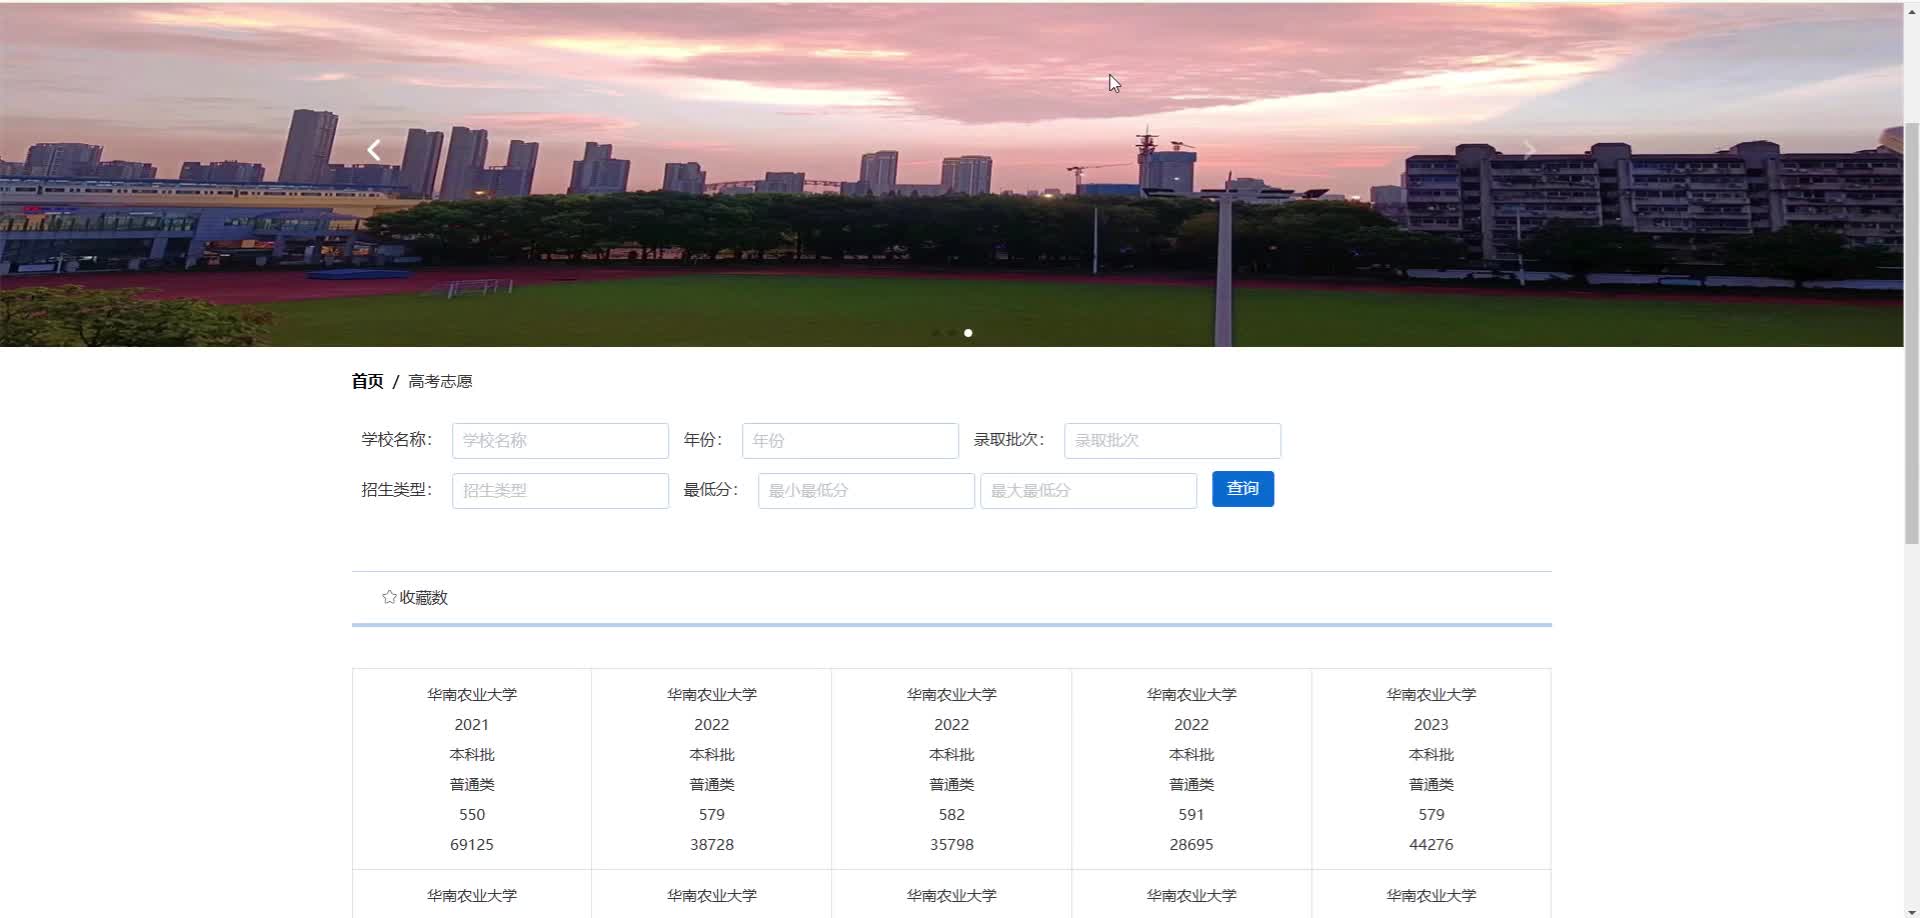
Task: Click the previous slide arrow on the carousel
Action: 374,151
